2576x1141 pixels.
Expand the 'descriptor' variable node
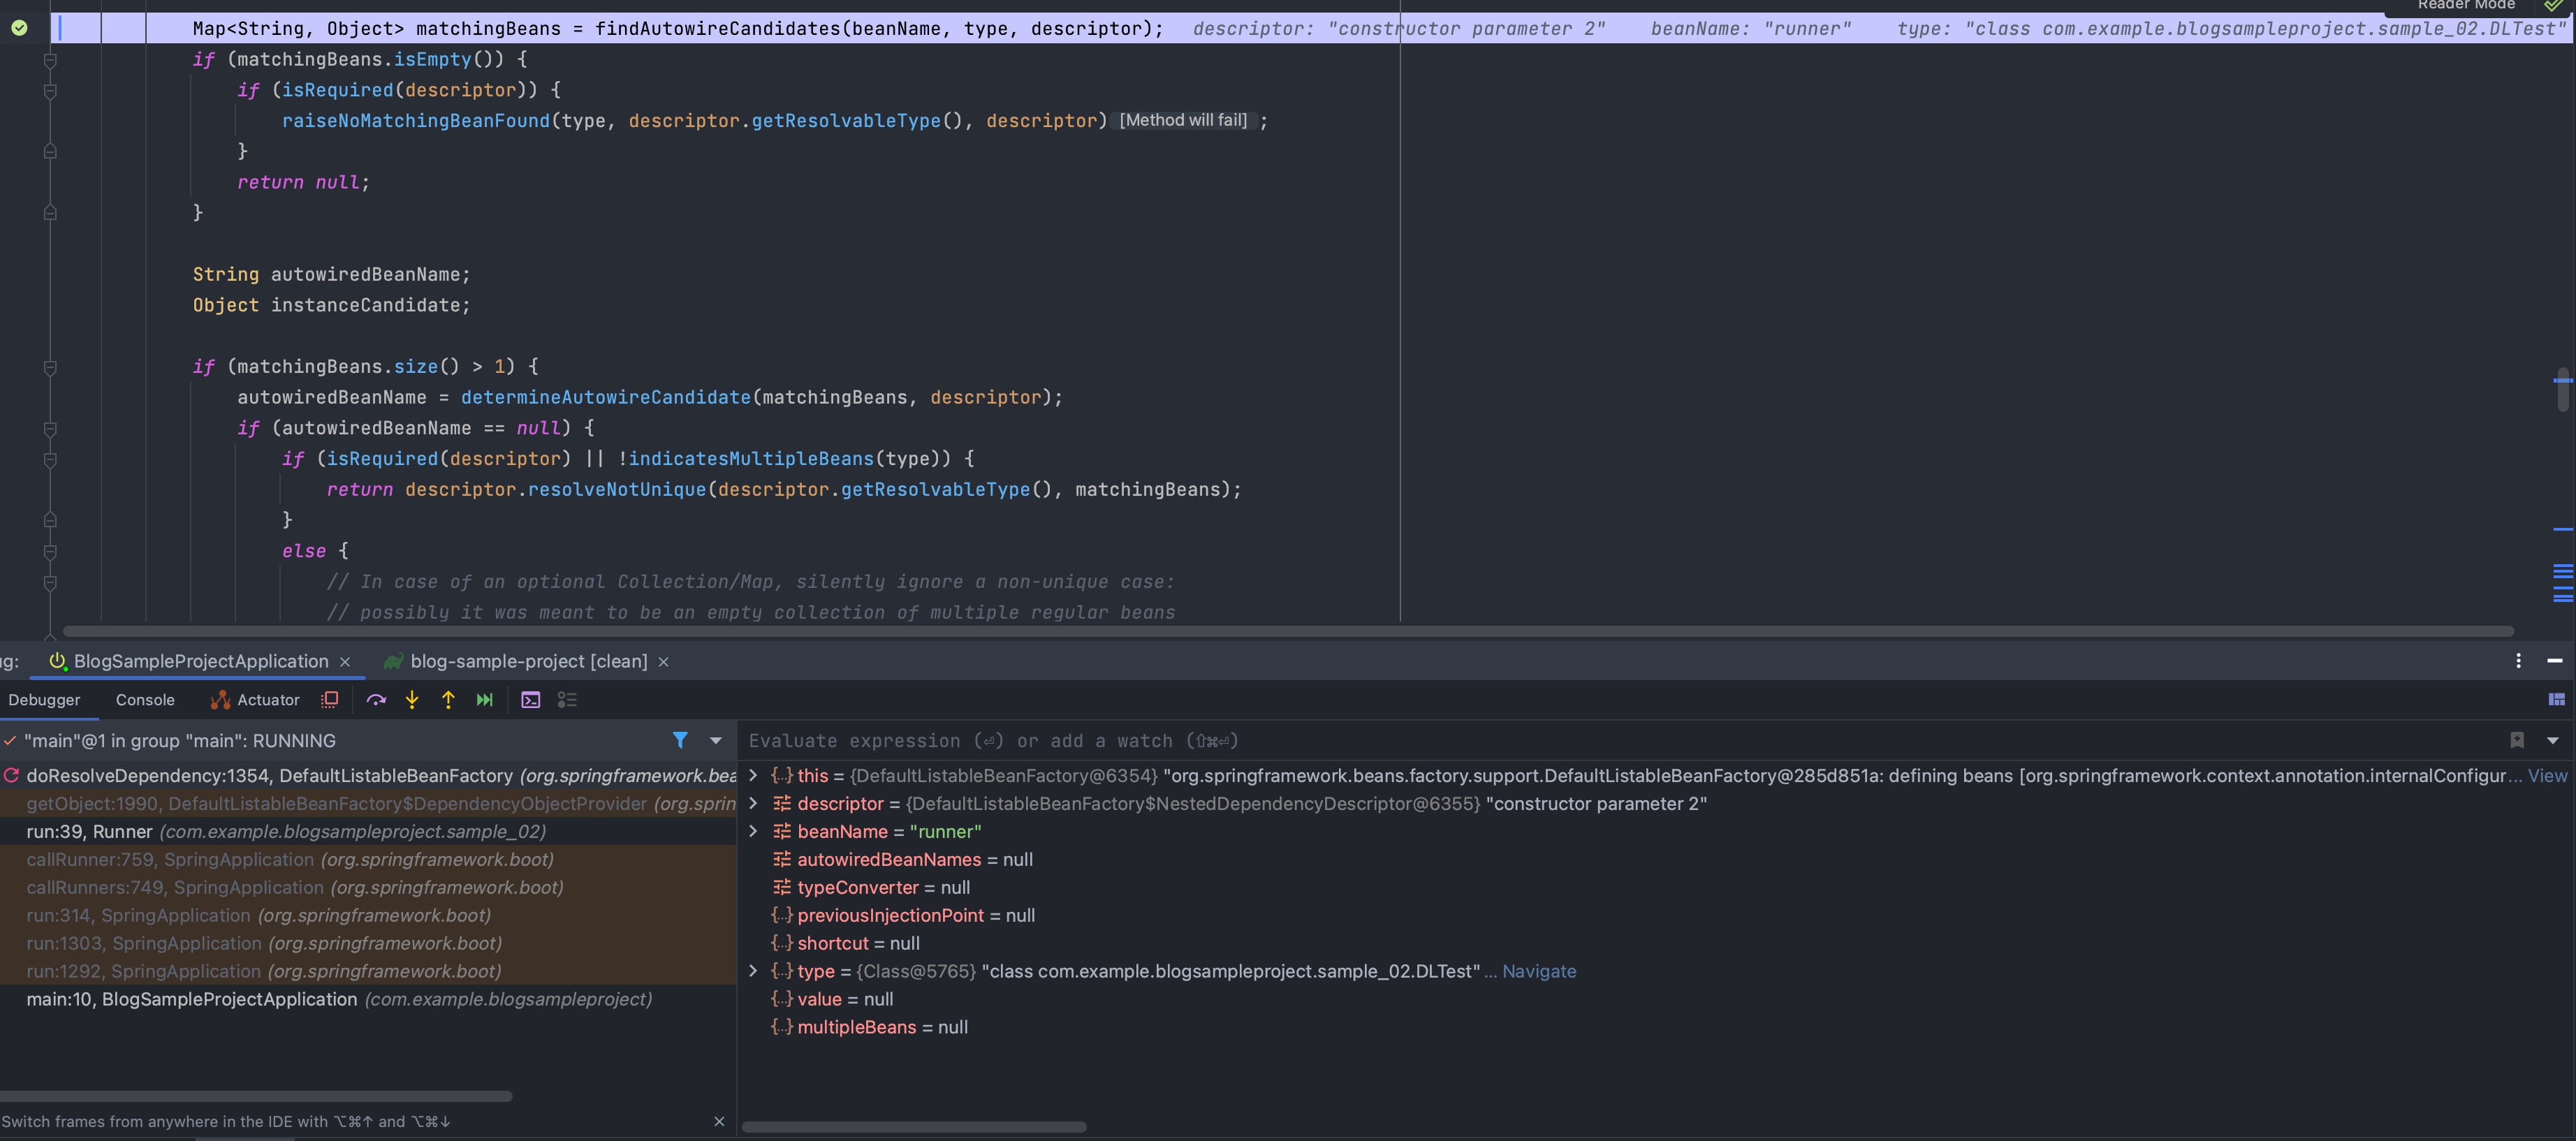point(753,804)
